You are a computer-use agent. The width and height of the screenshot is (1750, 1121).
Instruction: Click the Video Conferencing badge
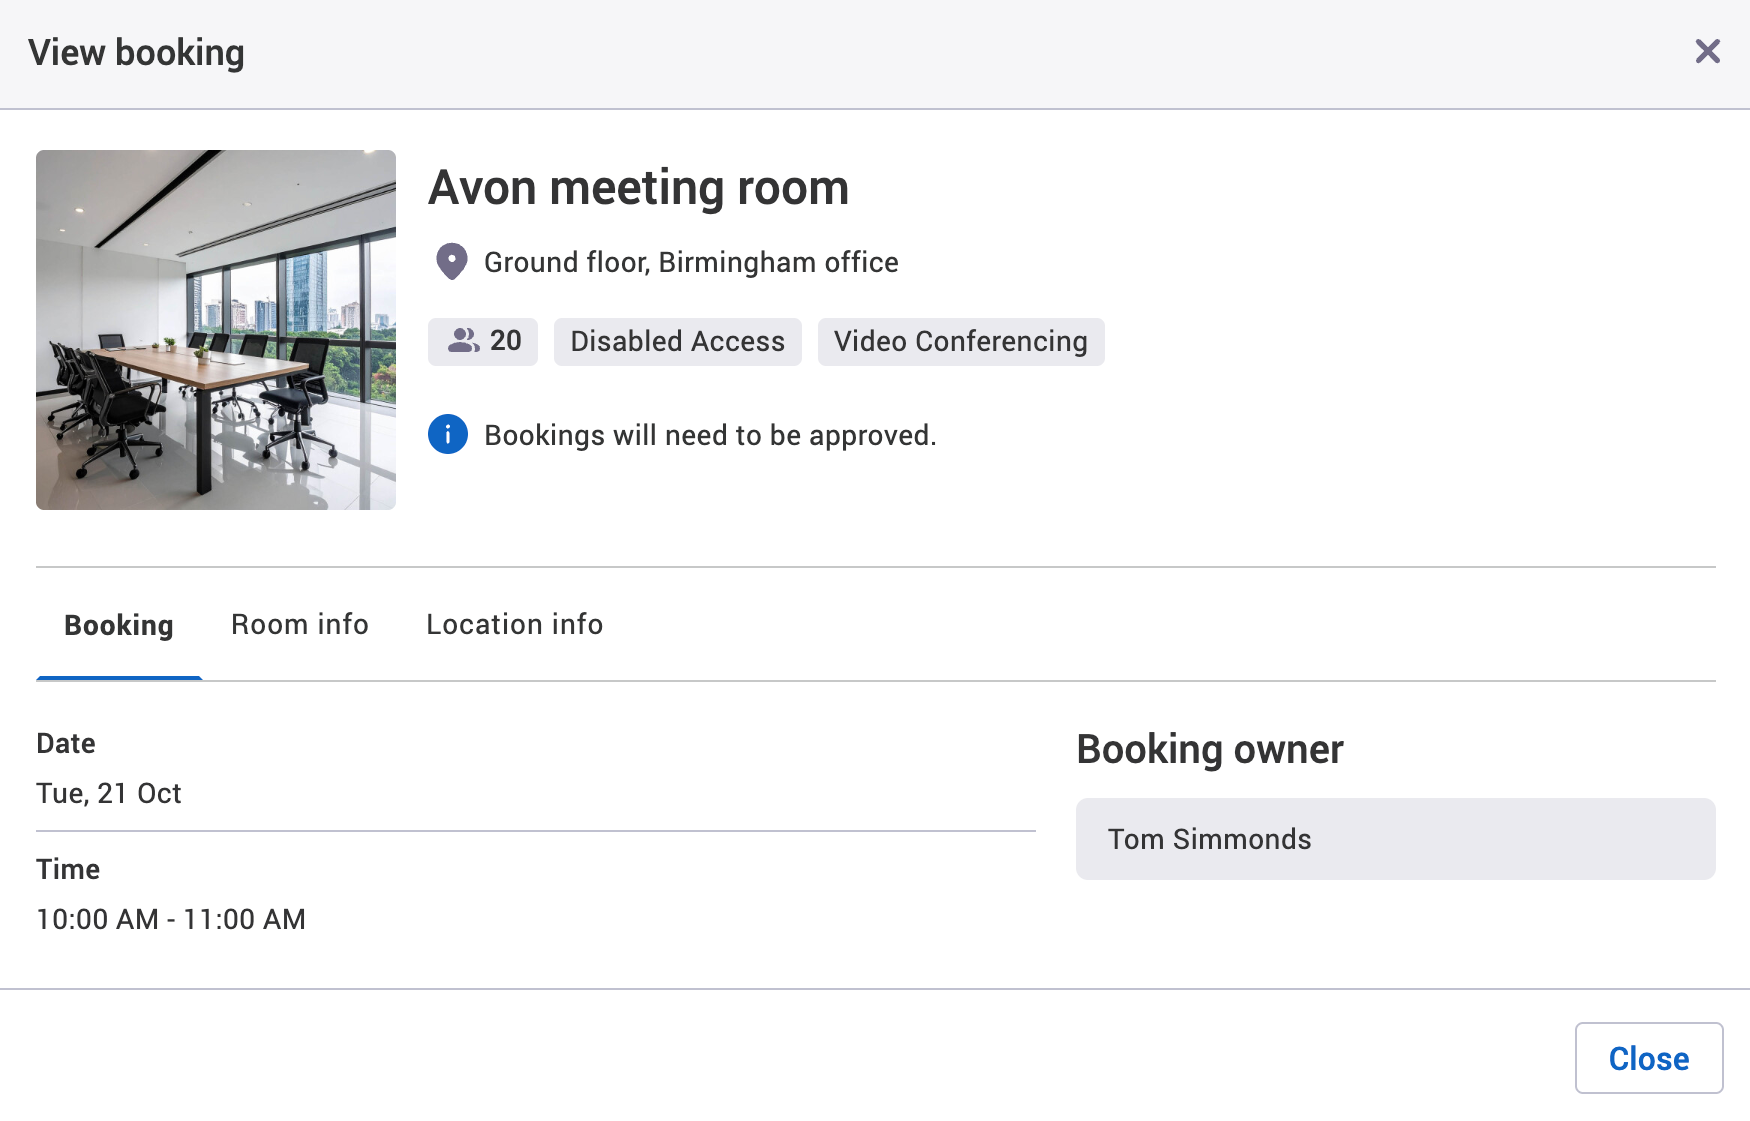click(961, 341)
